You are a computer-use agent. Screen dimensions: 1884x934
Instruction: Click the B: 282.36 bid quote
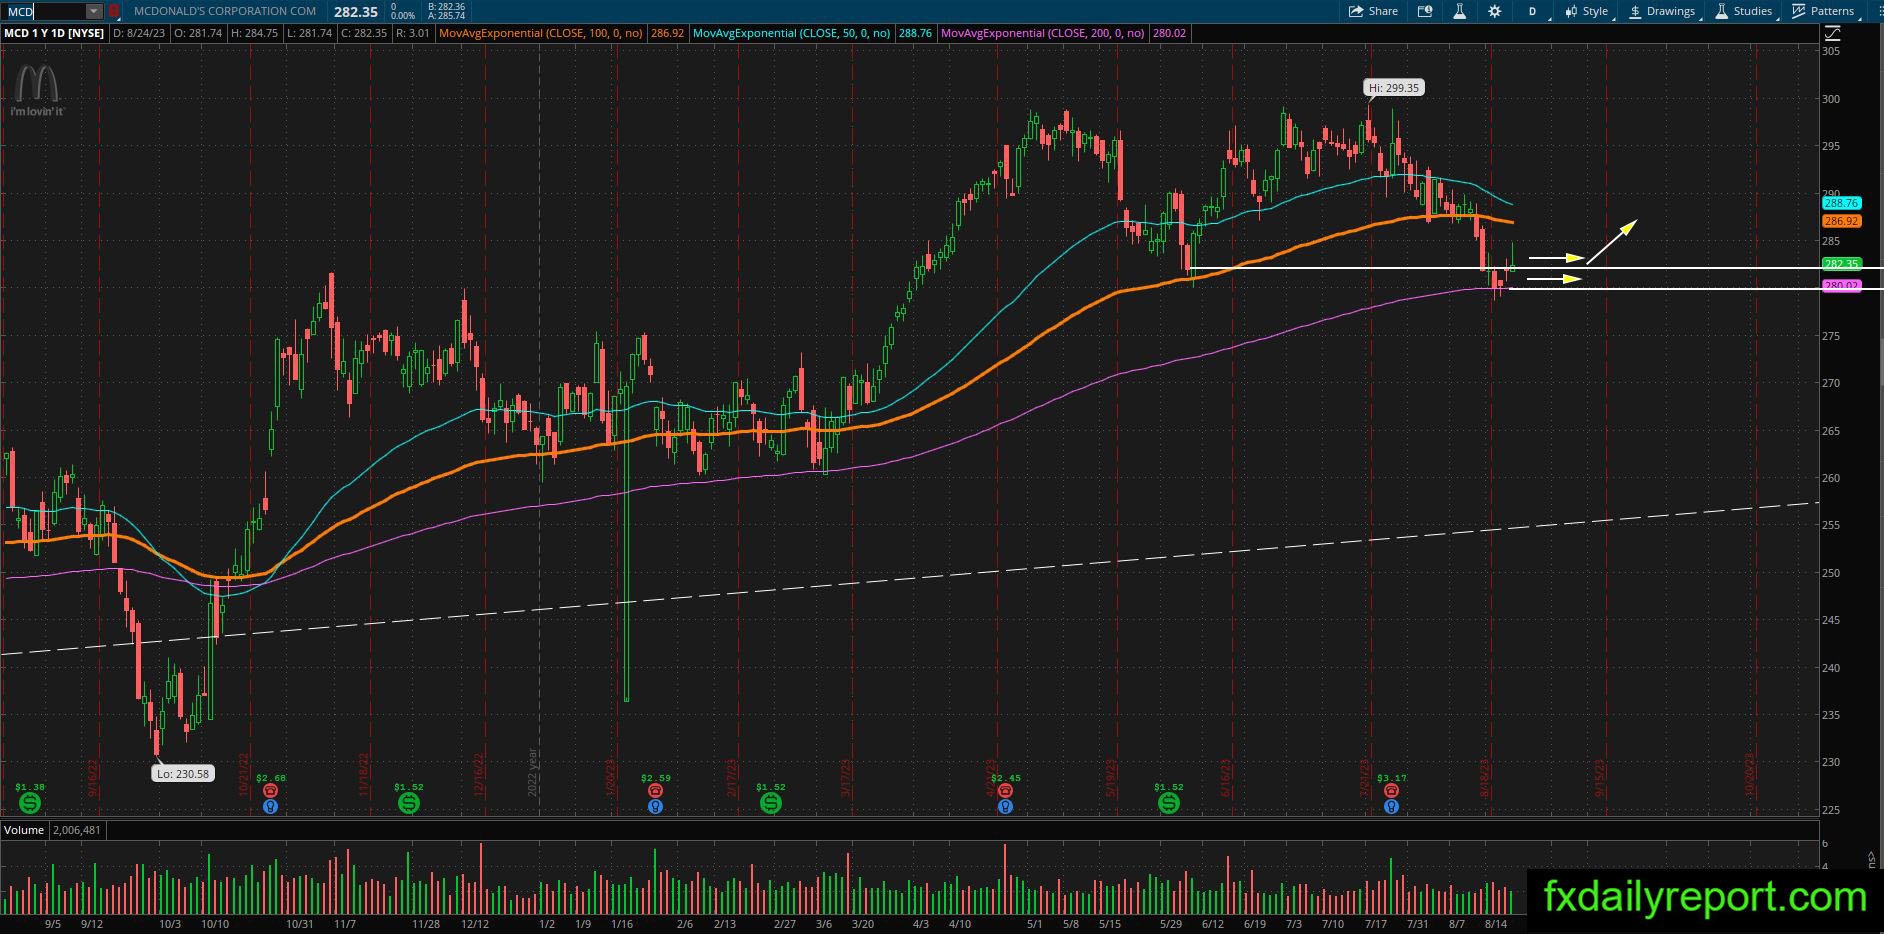pos(445,6)
